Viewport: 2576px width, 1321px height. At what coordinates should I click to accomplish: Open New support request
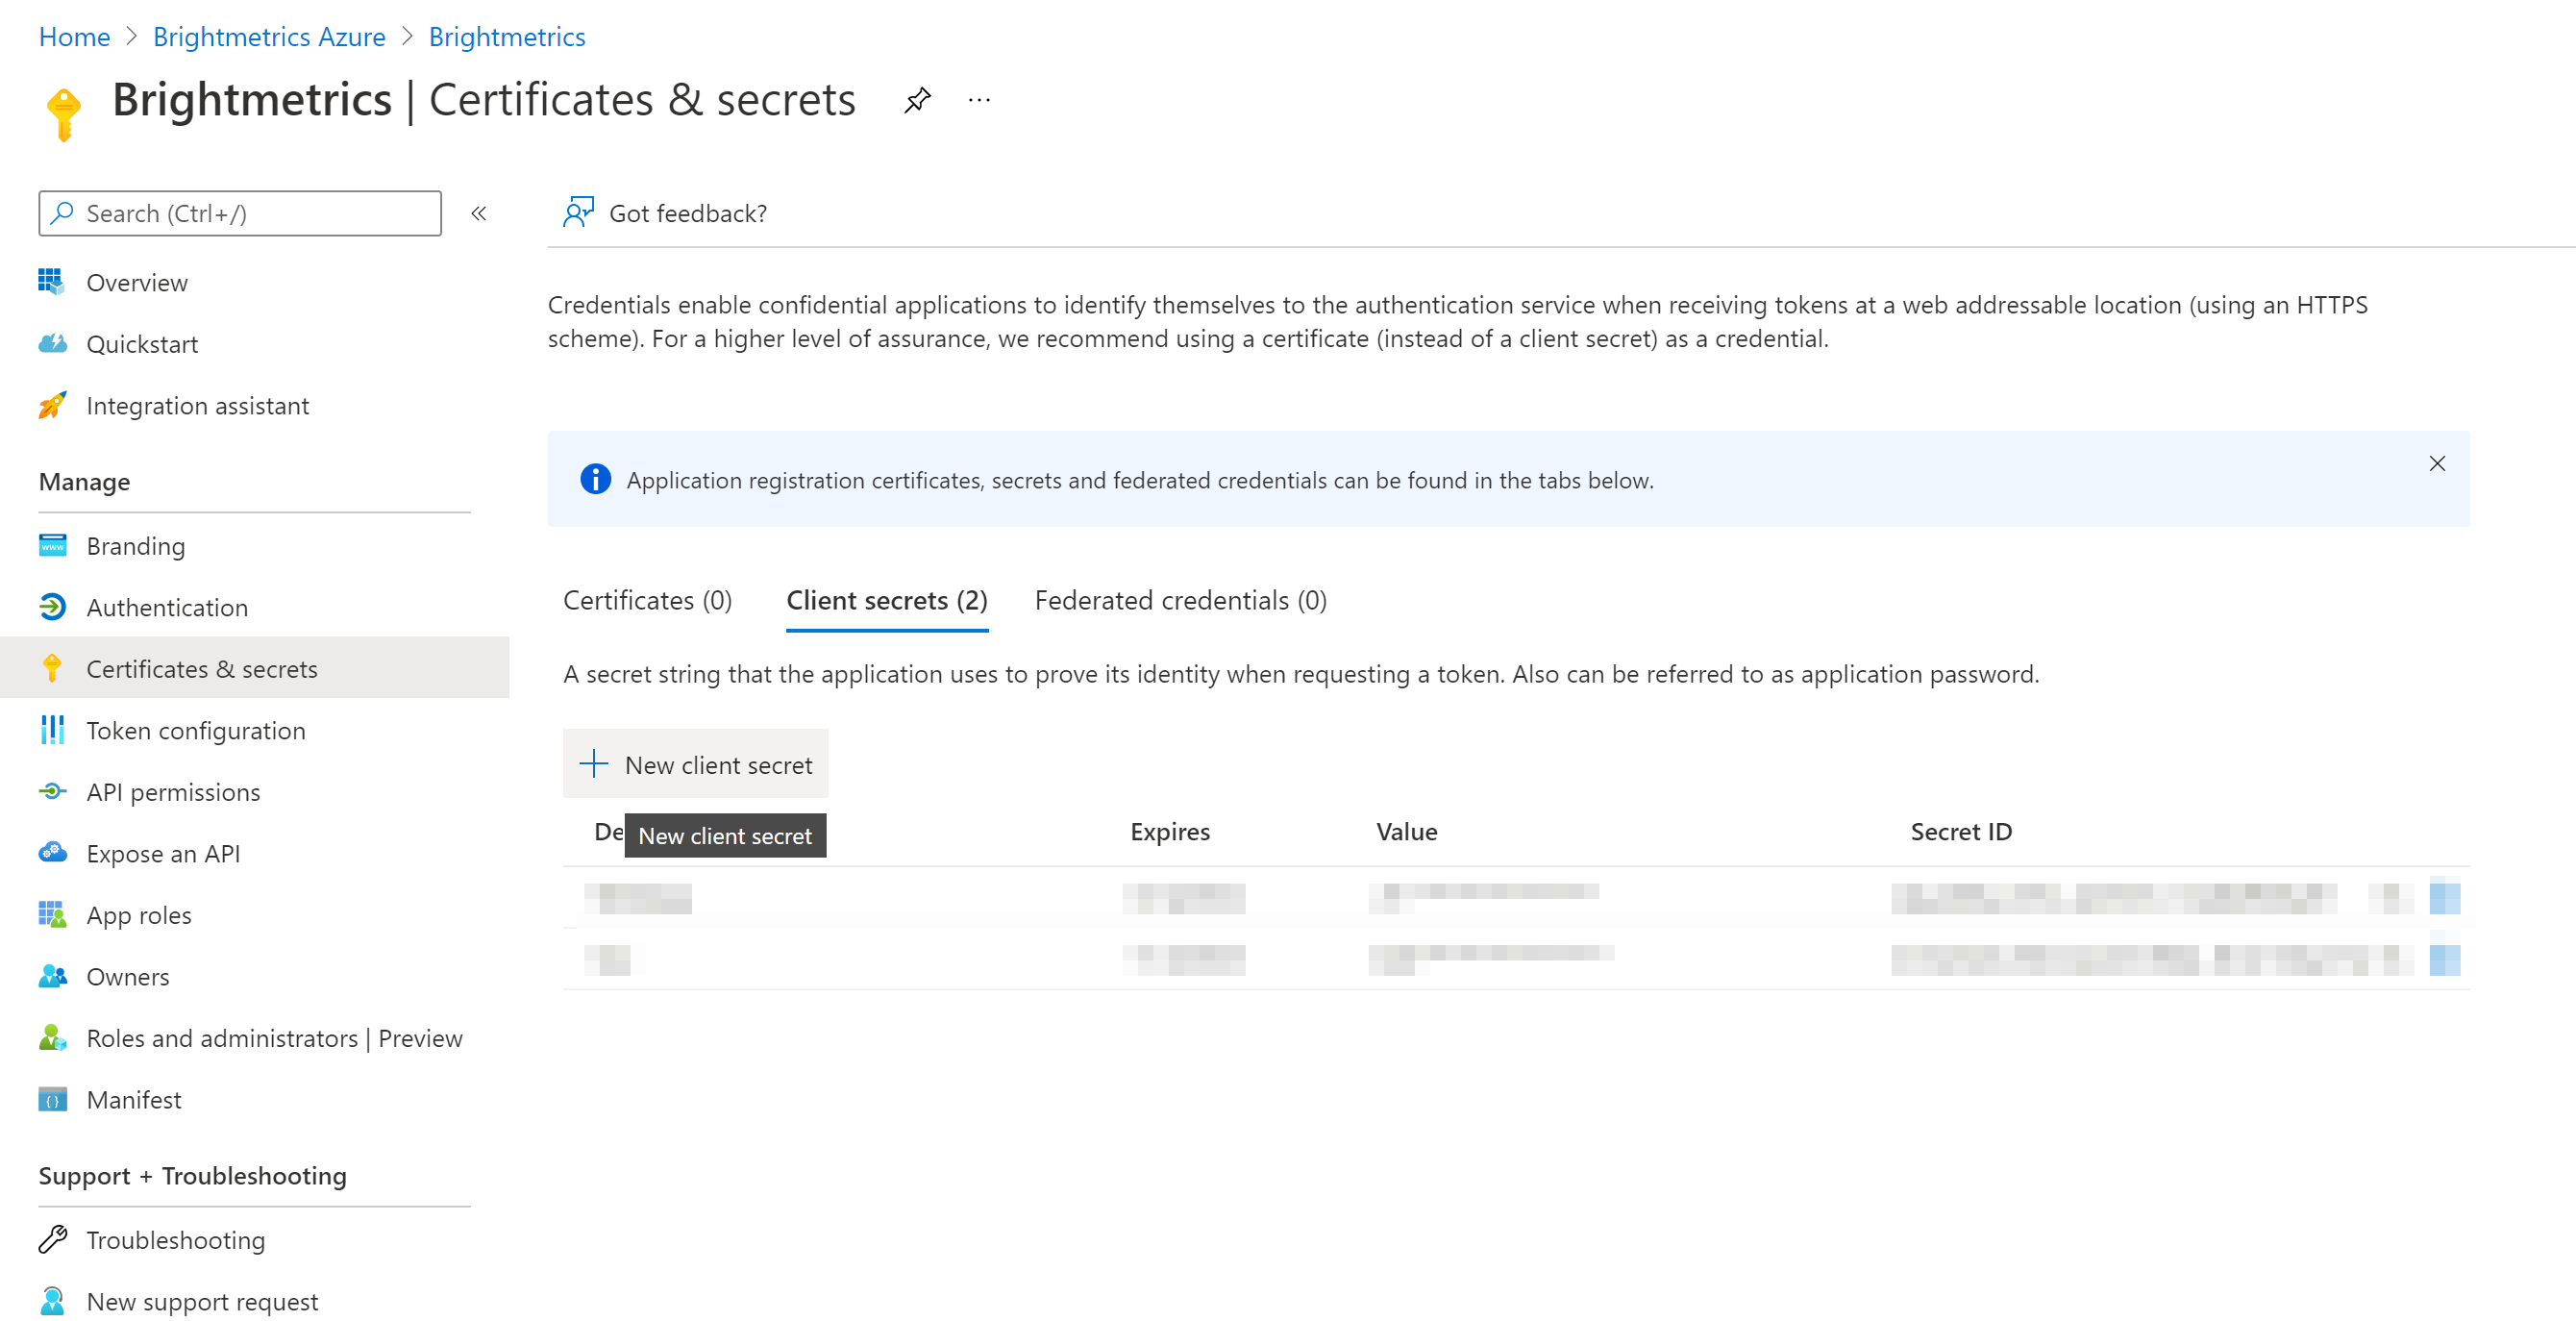[202, 1301]
